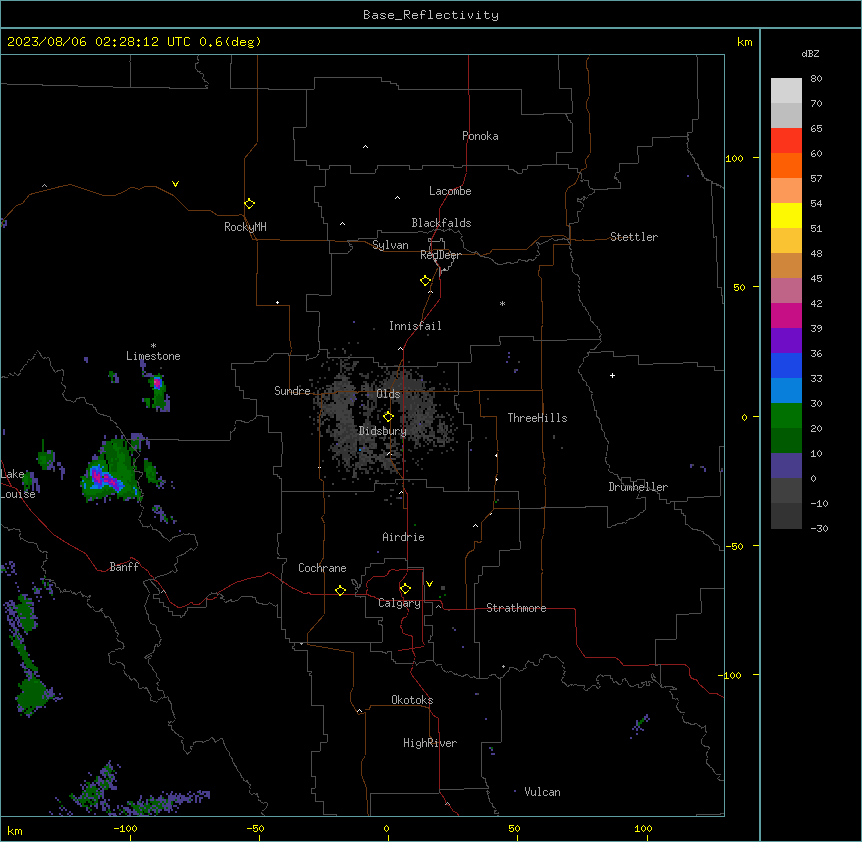Select the Sundre label
The height and width of the screenshot is (842, 862).
[x=292, y=391]
